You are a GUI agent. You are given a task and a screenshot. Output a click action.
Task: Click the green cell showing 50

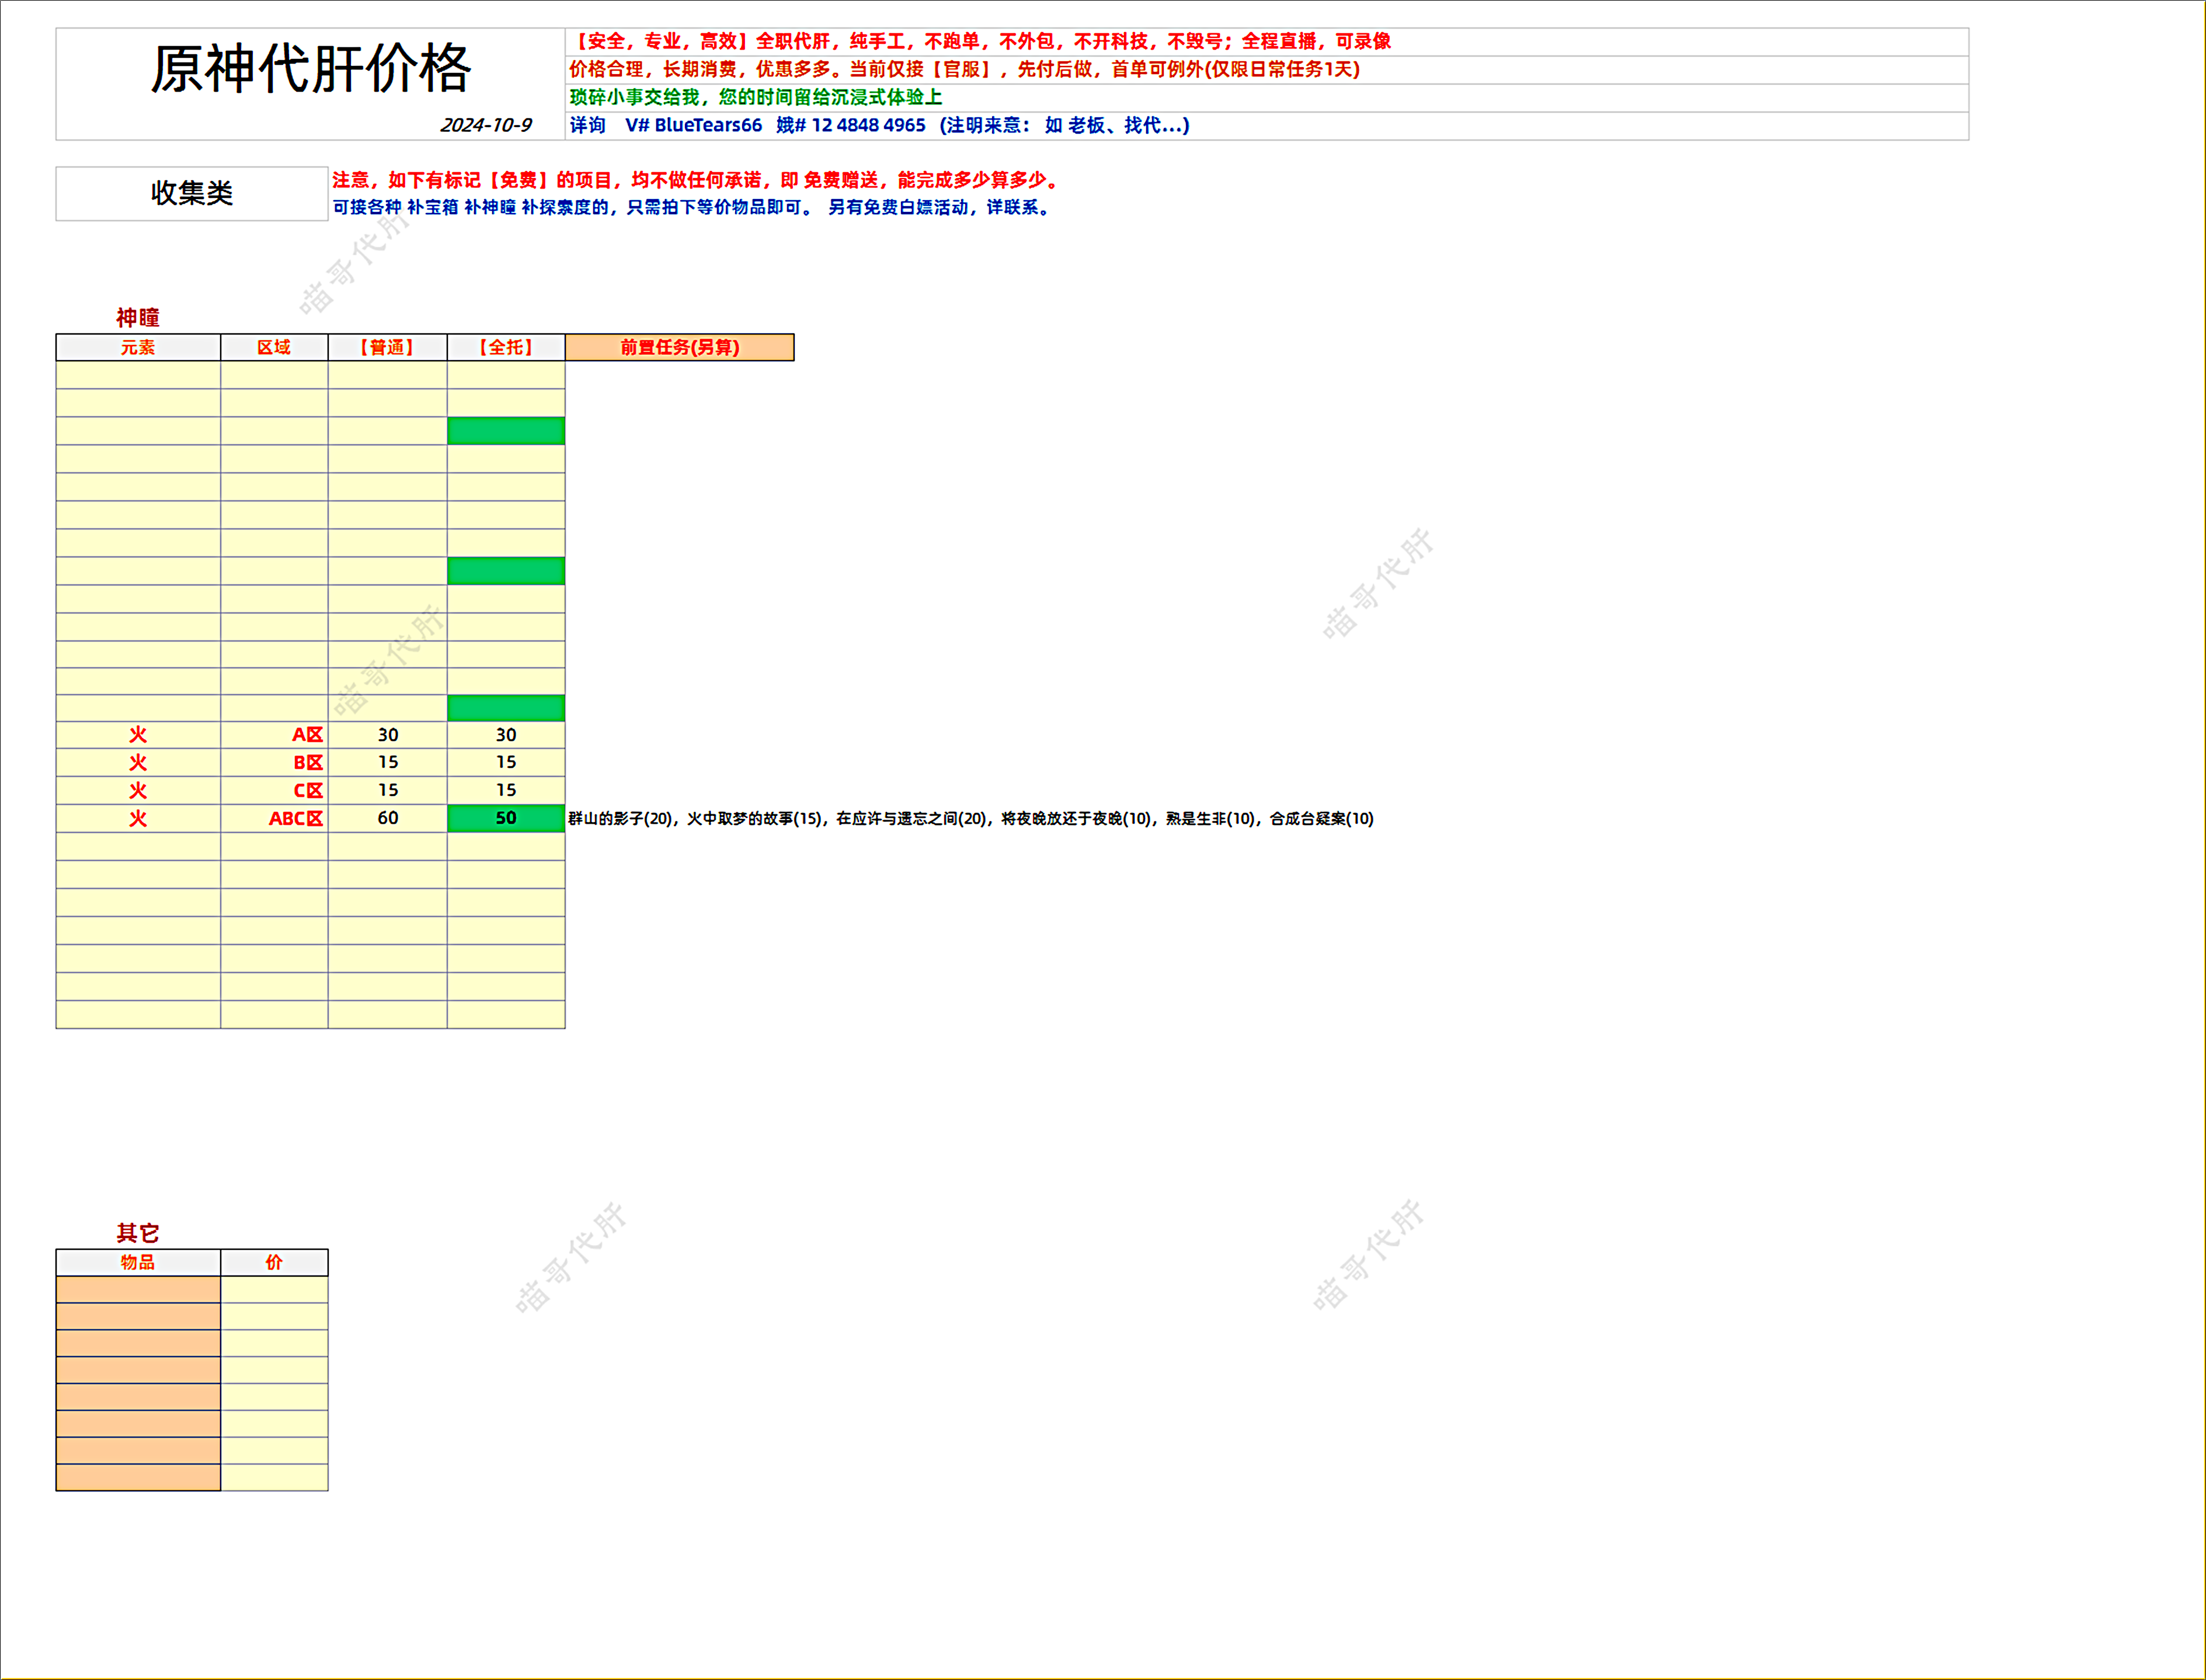pyautogui.click(x=506, y=818)
